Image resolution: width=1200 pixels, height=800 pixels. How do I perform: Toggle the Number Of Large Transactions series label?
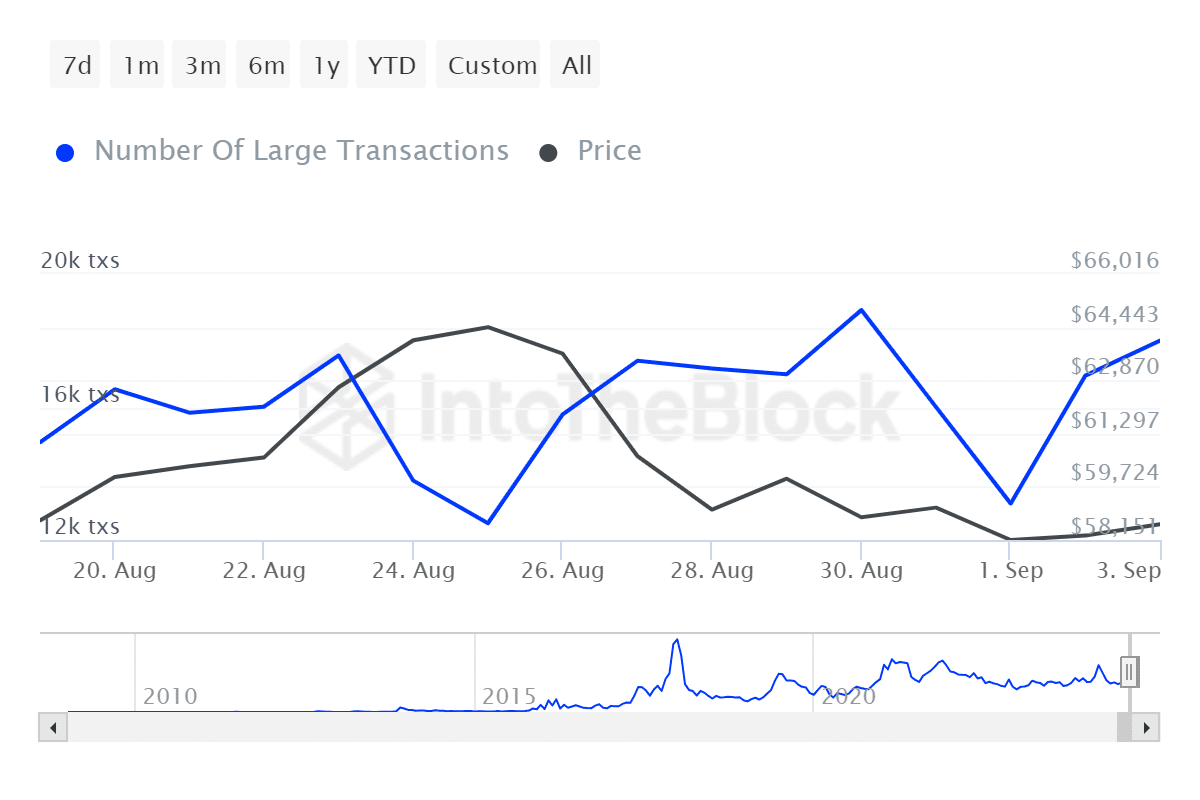pyautogui.click(x=301, y=151)
